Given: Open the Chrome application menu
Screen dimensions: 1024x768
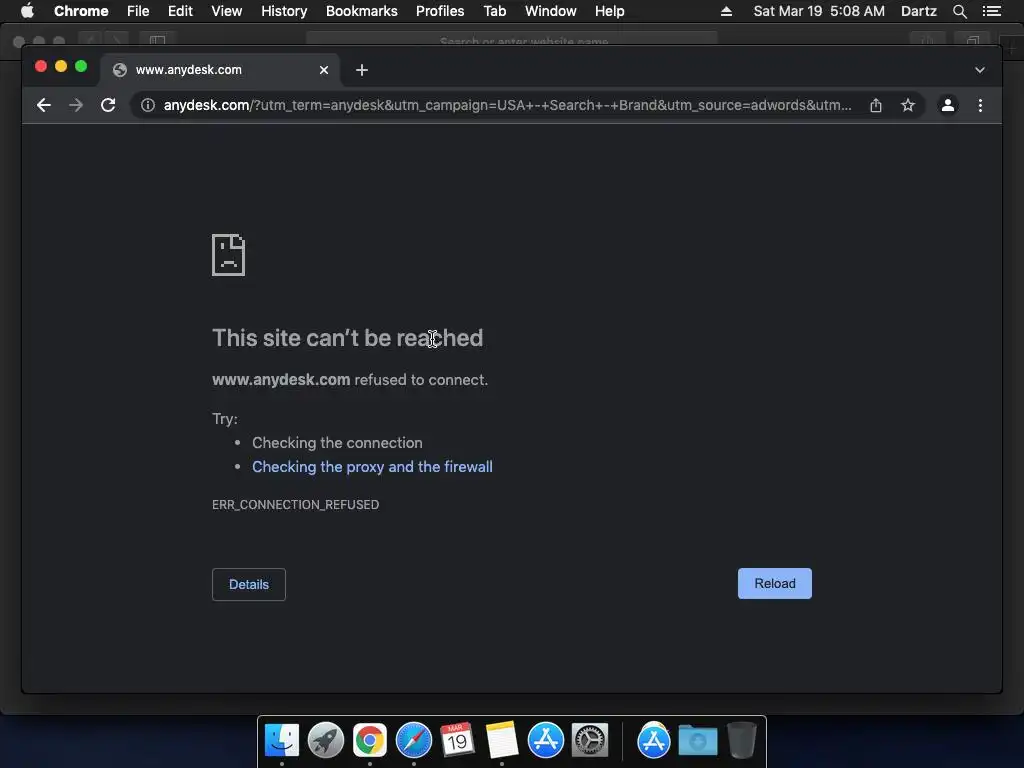Looking at the screenshot, I should click(x=81, y=11).
